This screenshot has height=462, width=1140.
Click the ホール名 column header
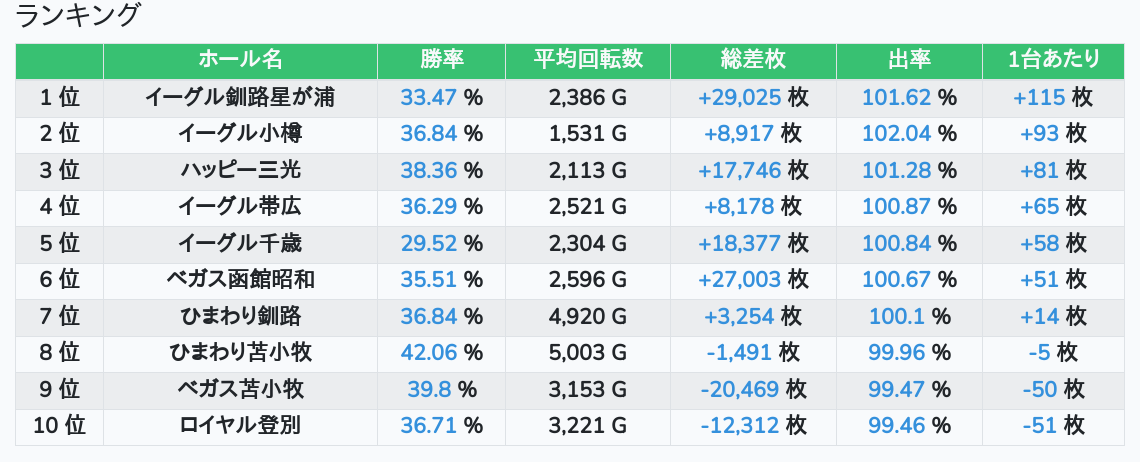(240, 60)
